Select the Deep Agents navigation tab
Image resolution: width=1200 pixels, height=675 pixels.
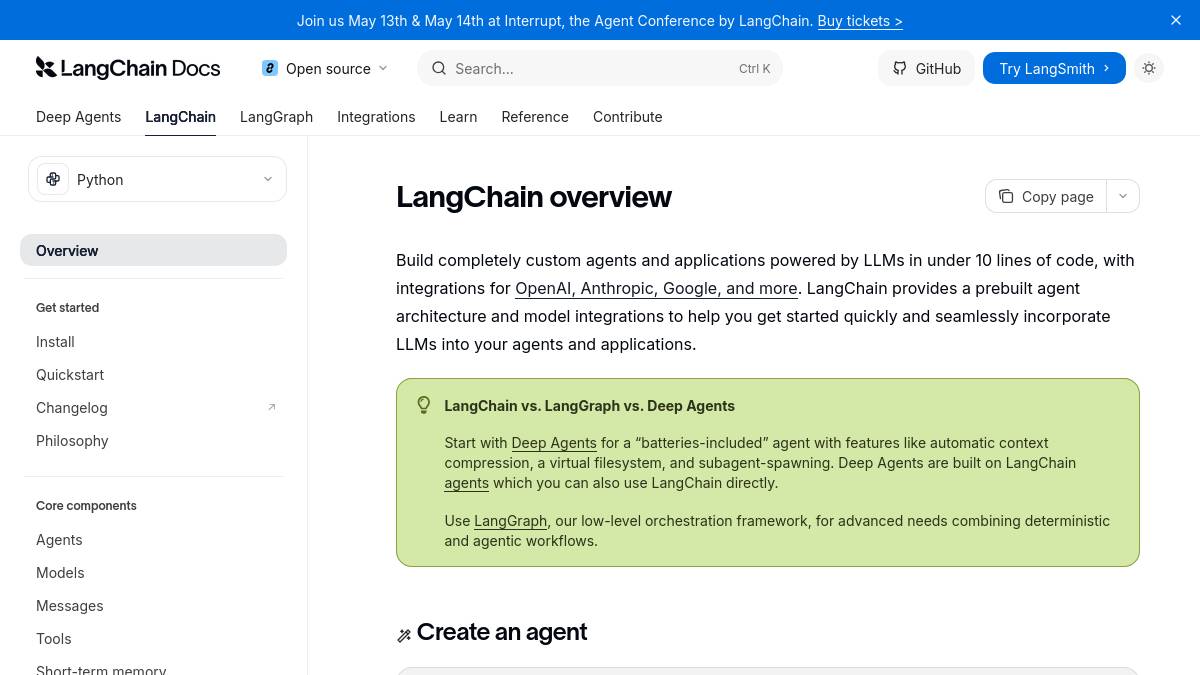(78, 117)
